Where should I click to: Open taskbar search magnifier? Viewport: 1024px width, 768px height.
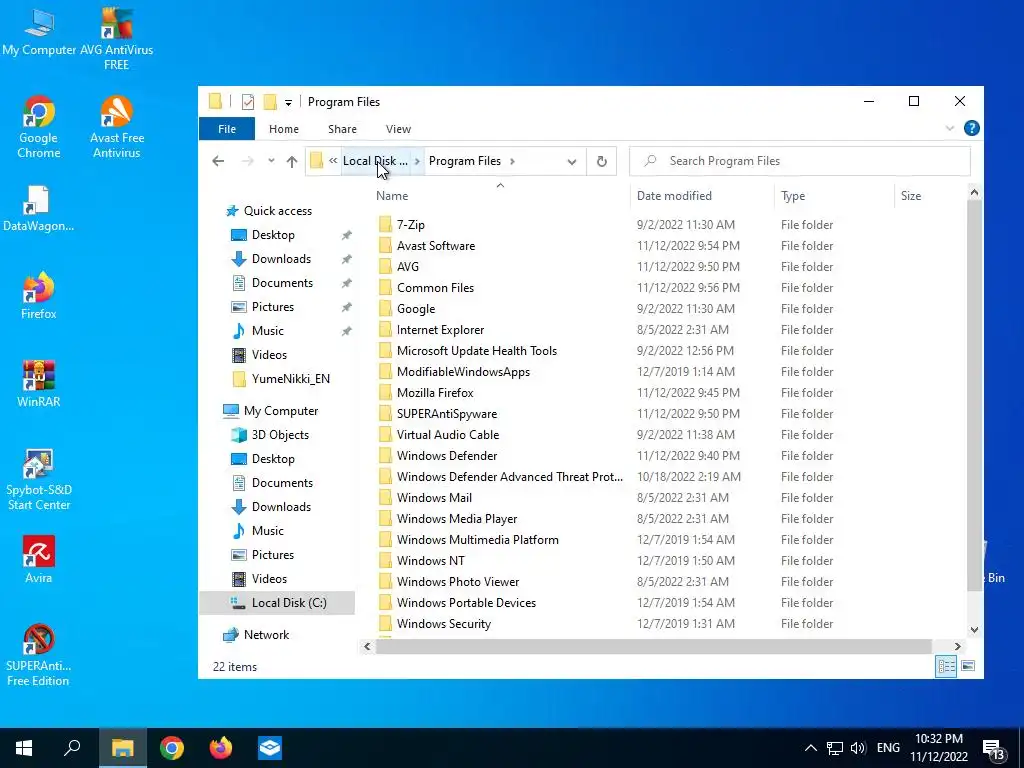point(72,748)
